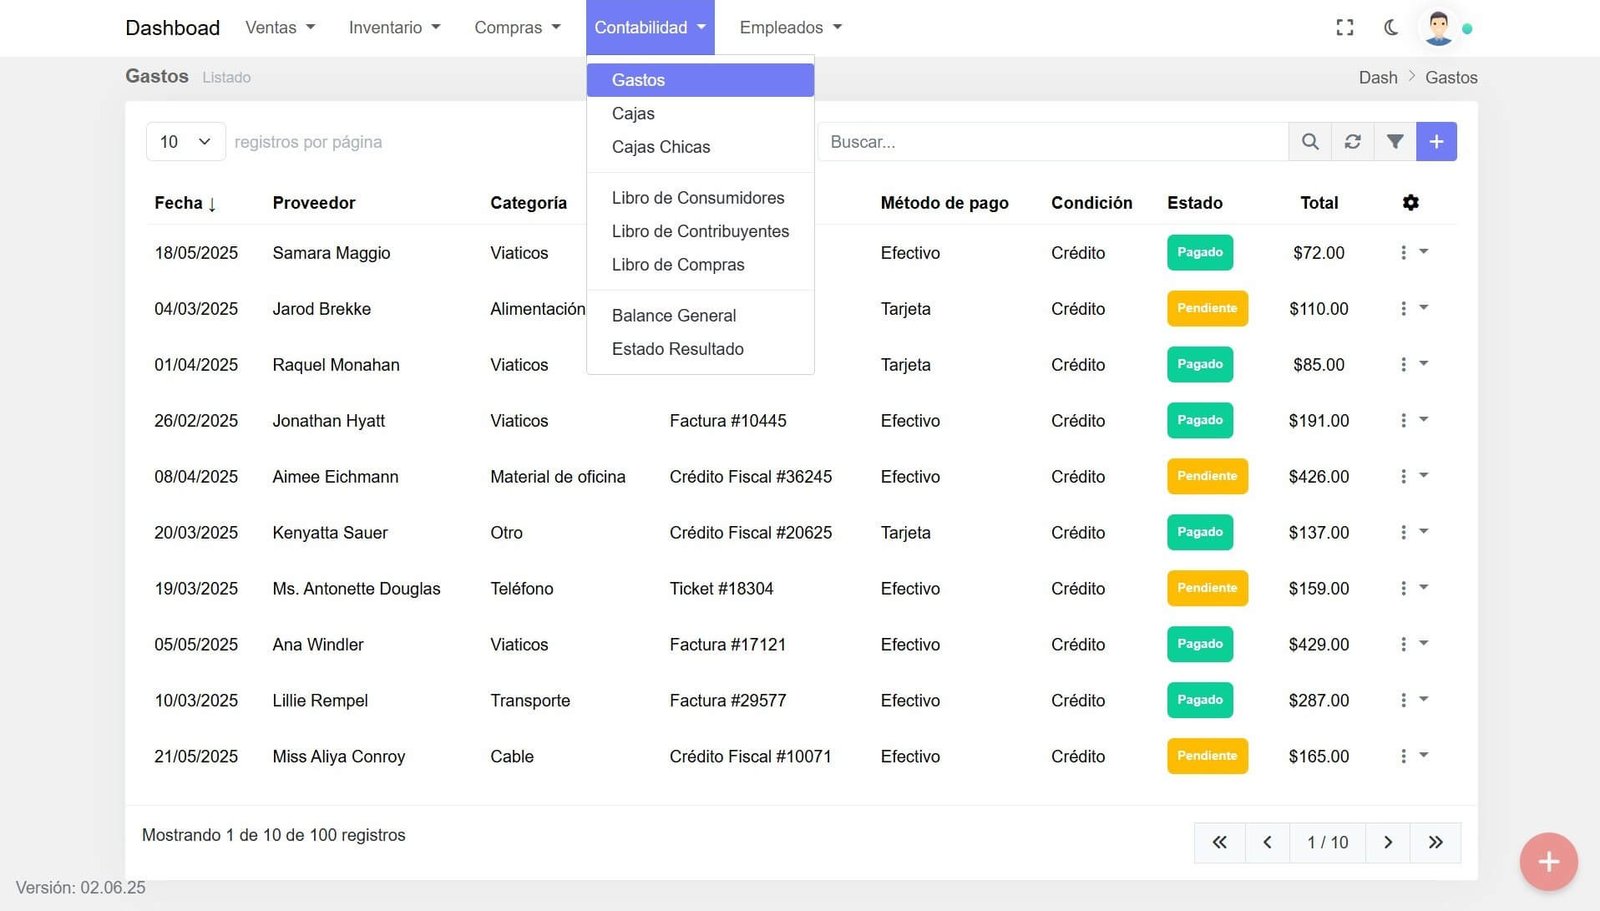
Task: Toggle dark mode with moon icon
Action: coord(1391,28)
